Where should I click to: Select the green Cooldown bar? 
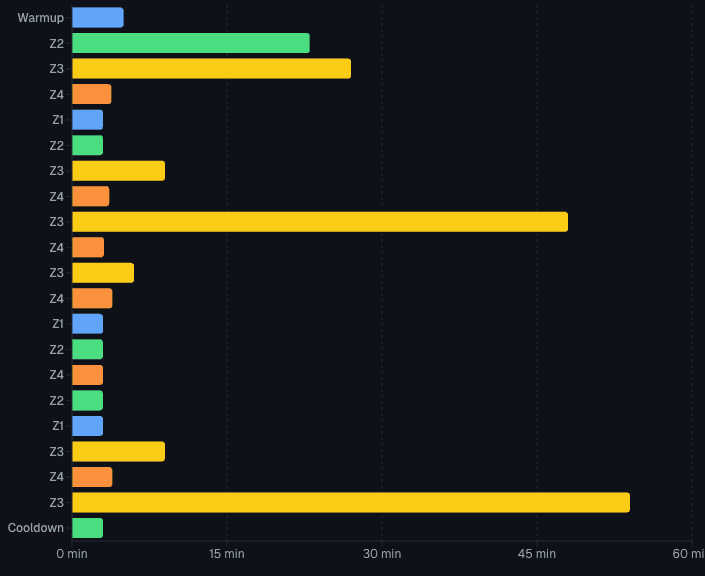click(88, 528)
